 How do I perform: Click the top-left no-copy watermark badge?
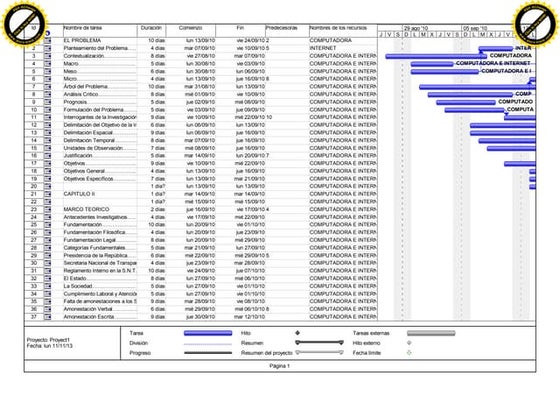click(x=24, y=24)
